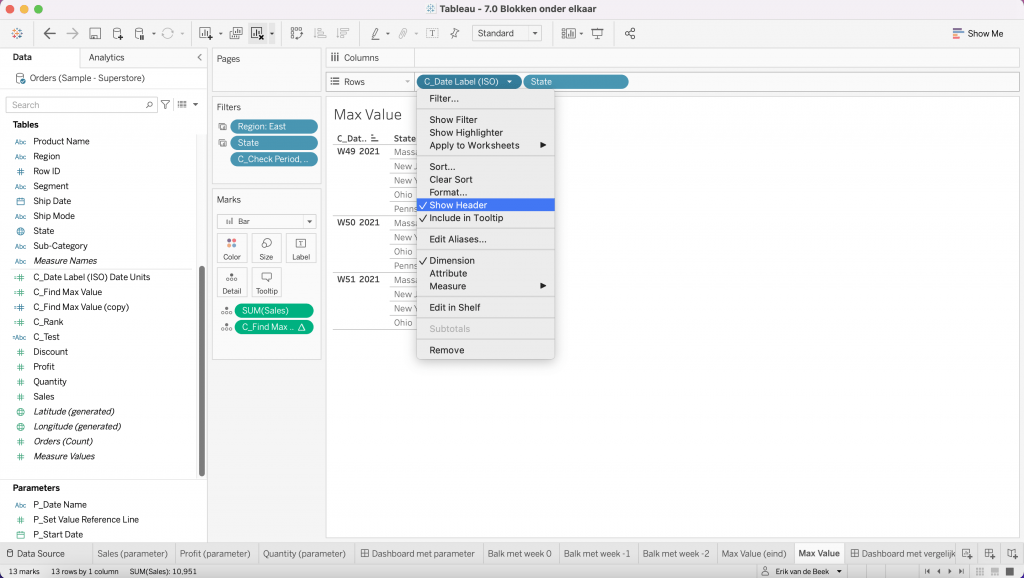Open the Standard fit dropdown
The width and height of the screenshot is (1024, 578).
click(x=507, y=33)
